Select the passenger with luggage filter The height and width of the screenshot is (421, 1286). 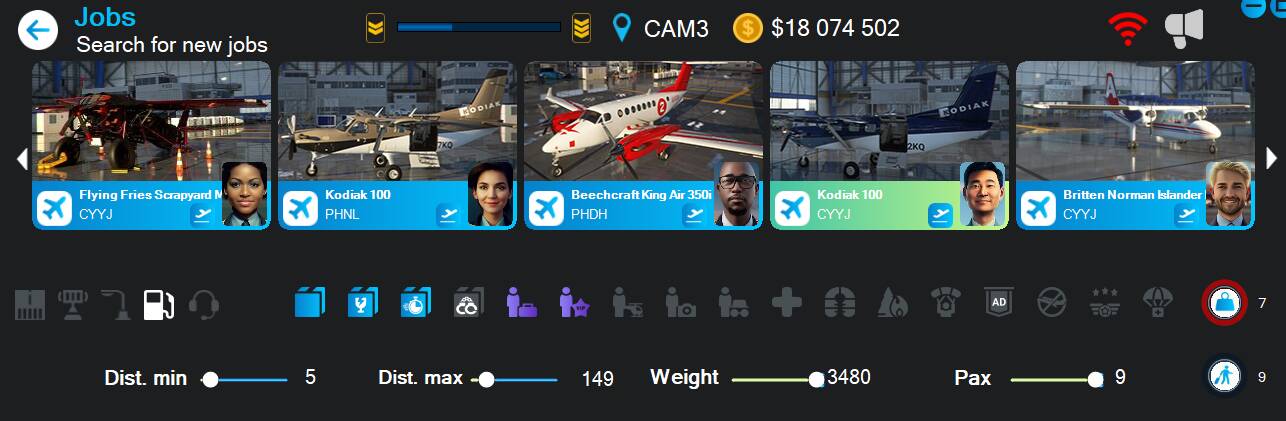point(521,302)
